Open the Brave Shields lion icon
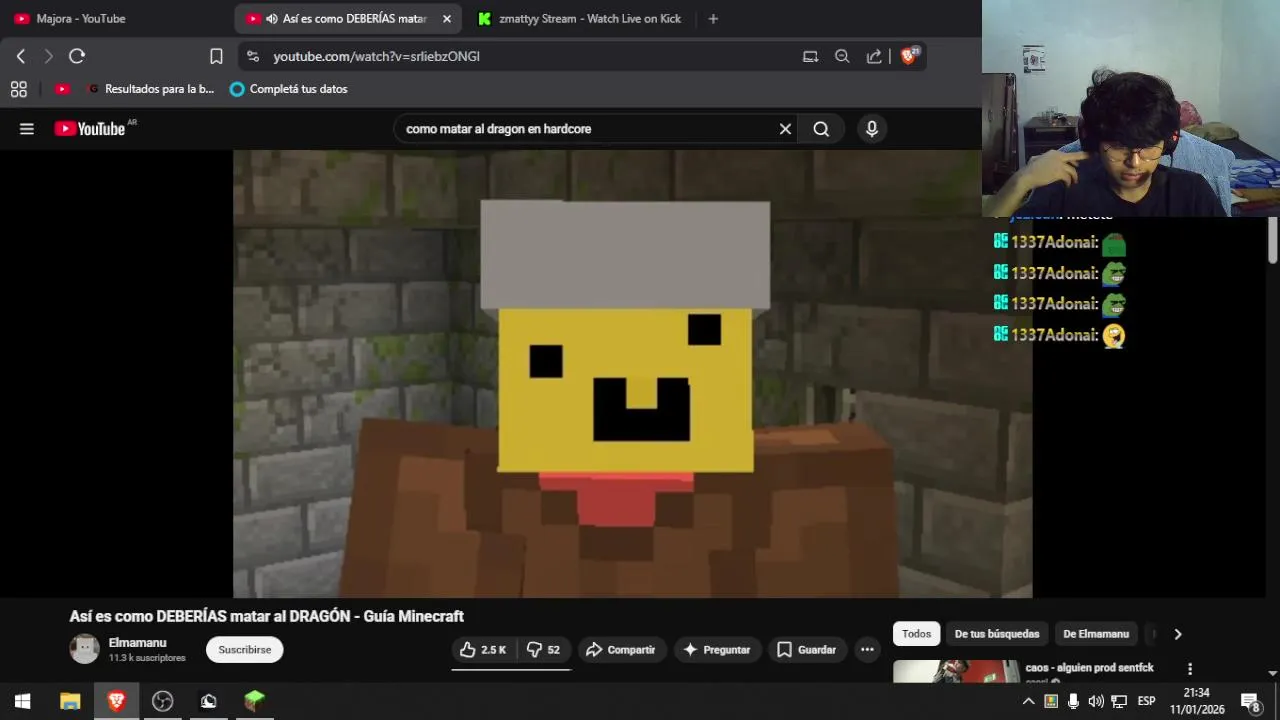Image resolution: width=1280 pixels, height=720 pixels. 909,56
